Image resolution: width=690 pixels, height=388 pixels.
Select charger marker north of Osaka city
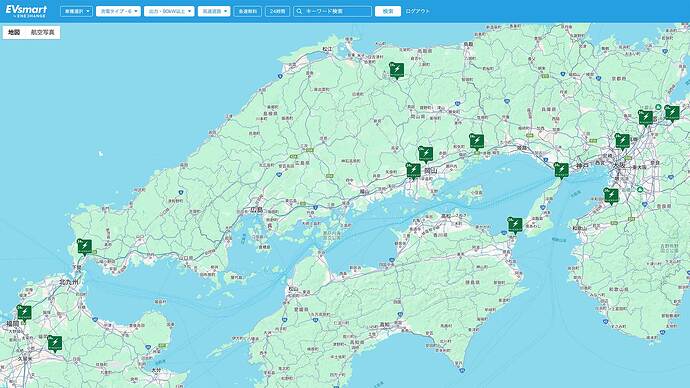[622, 142]
